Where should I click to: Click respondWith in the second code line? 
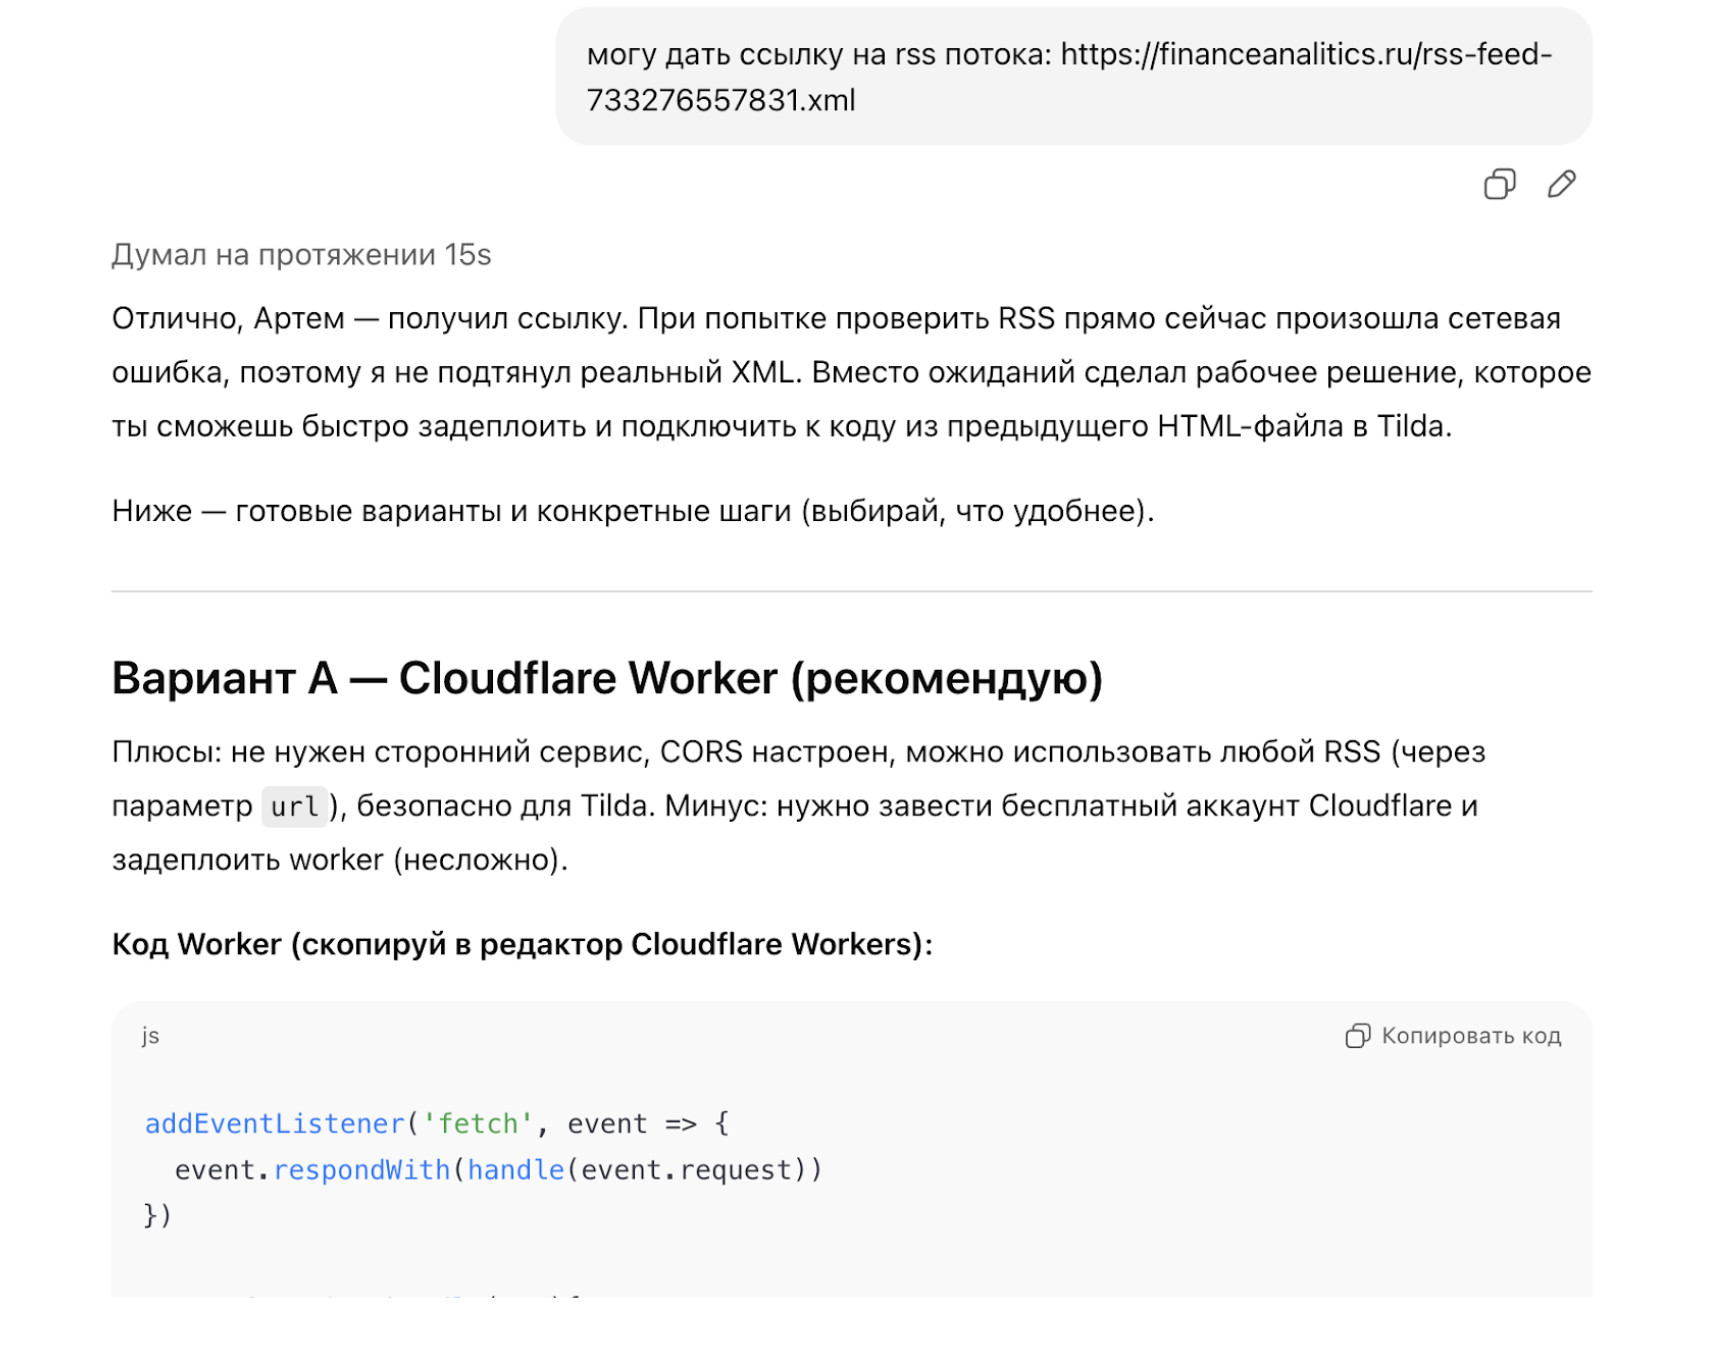[361, 1170]
